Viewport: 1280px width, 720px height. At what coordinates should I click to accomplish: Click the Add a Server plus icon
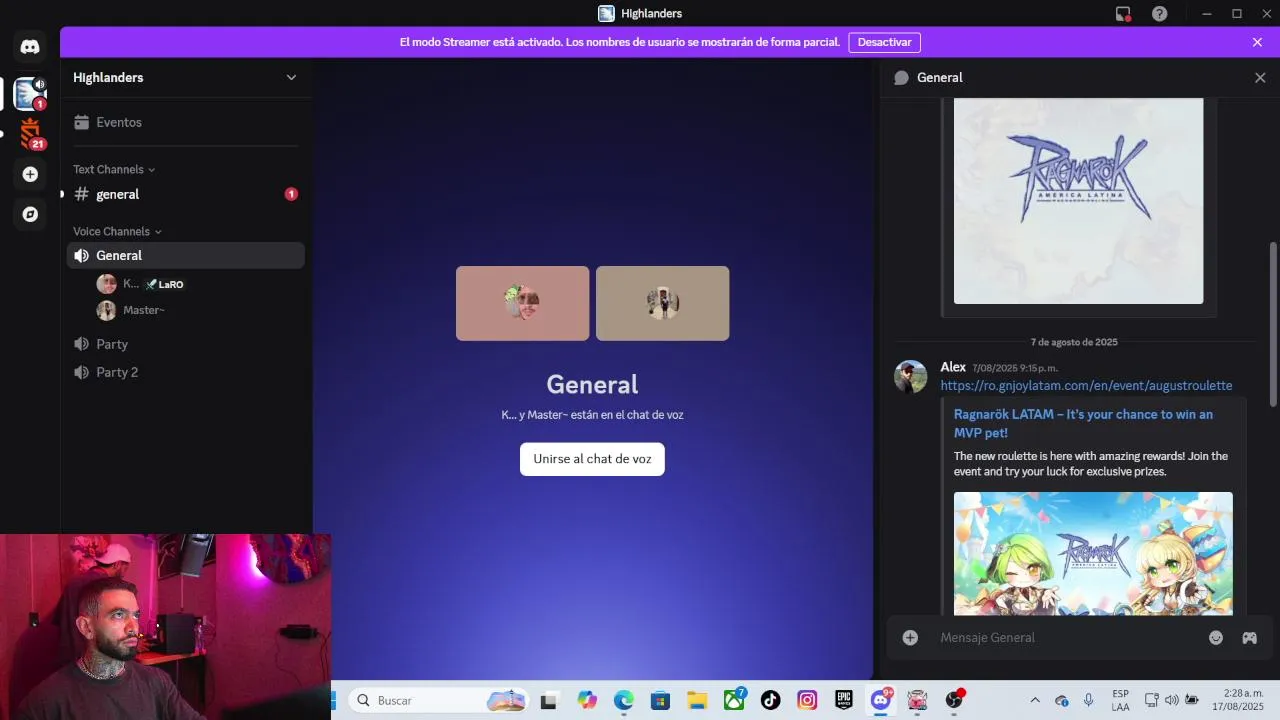click(x=30, y=174)
